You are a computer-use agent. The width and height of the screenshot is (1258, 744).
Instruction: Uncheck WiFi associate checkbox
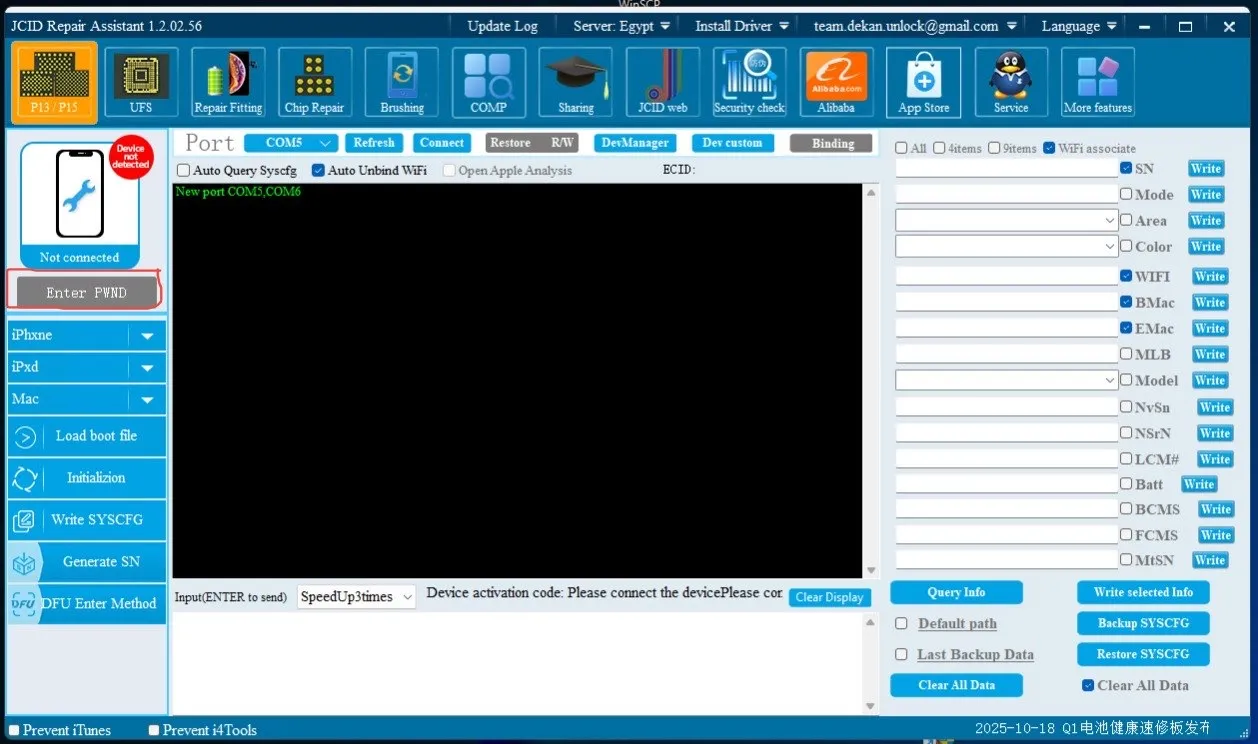tap(1049, 148)
